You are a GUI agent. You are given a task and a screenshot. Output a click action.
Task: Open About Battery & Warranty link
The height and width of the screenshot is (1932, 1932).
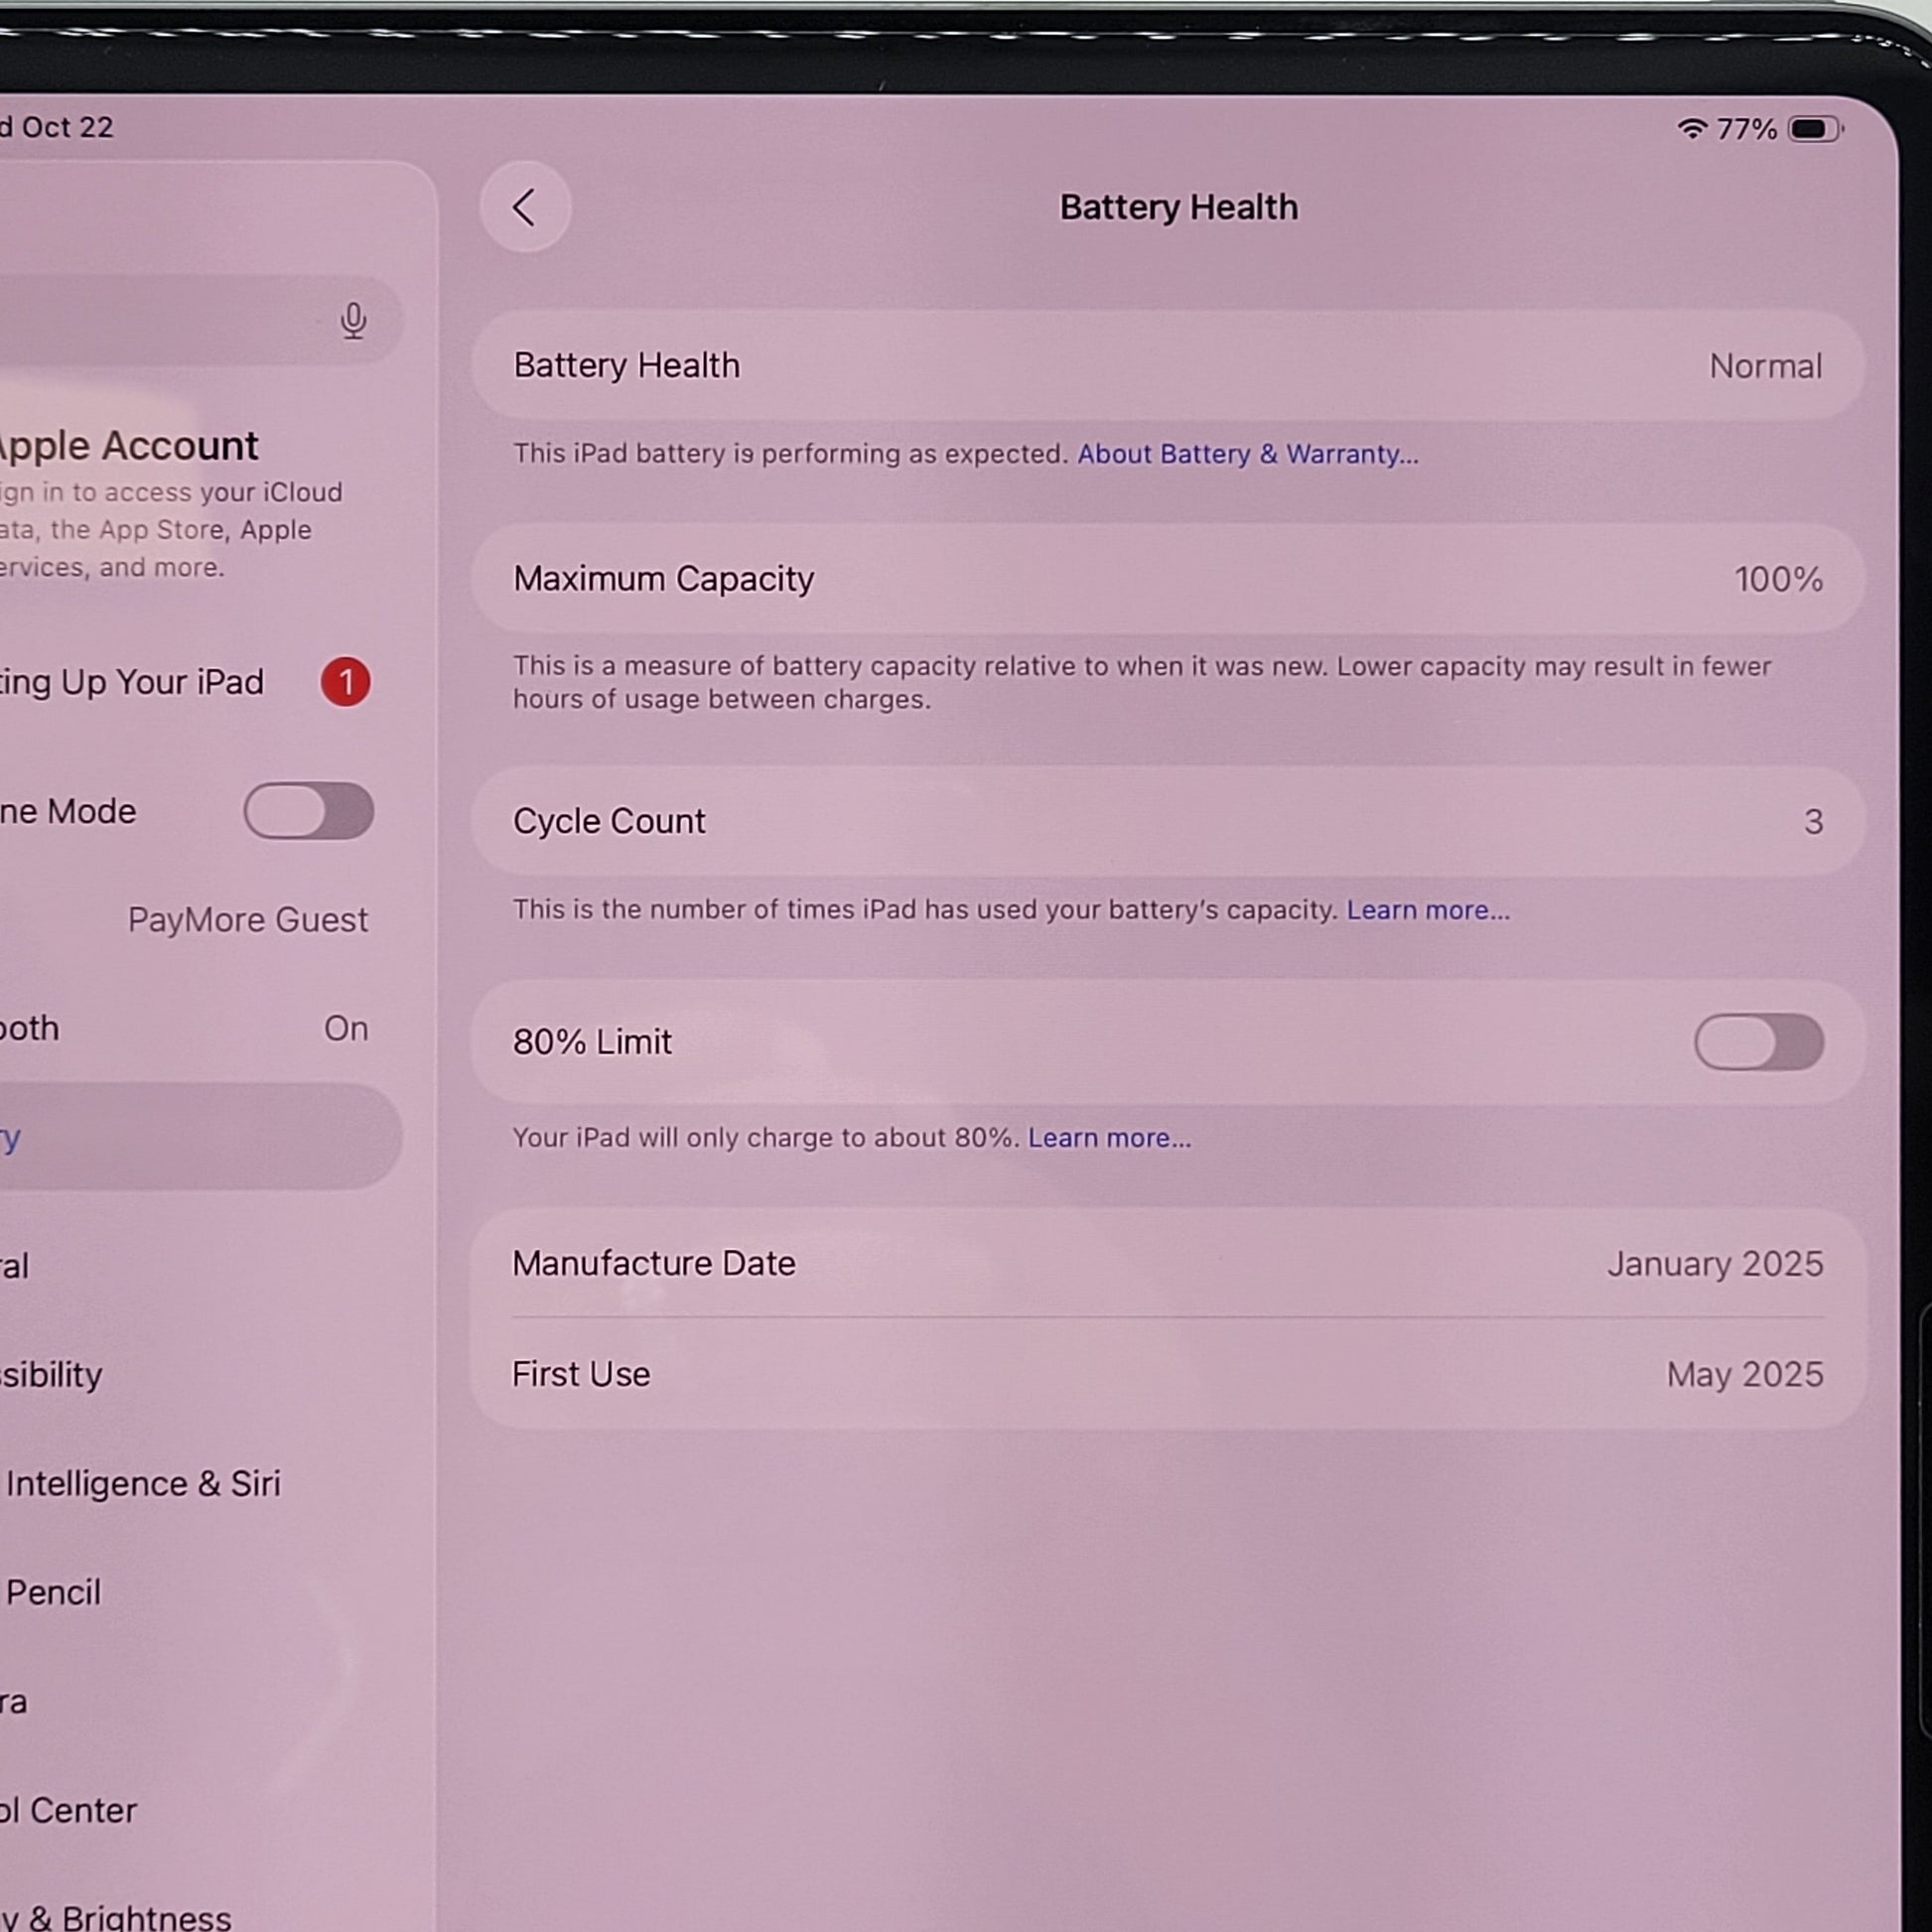click(x=1247, y=454)
